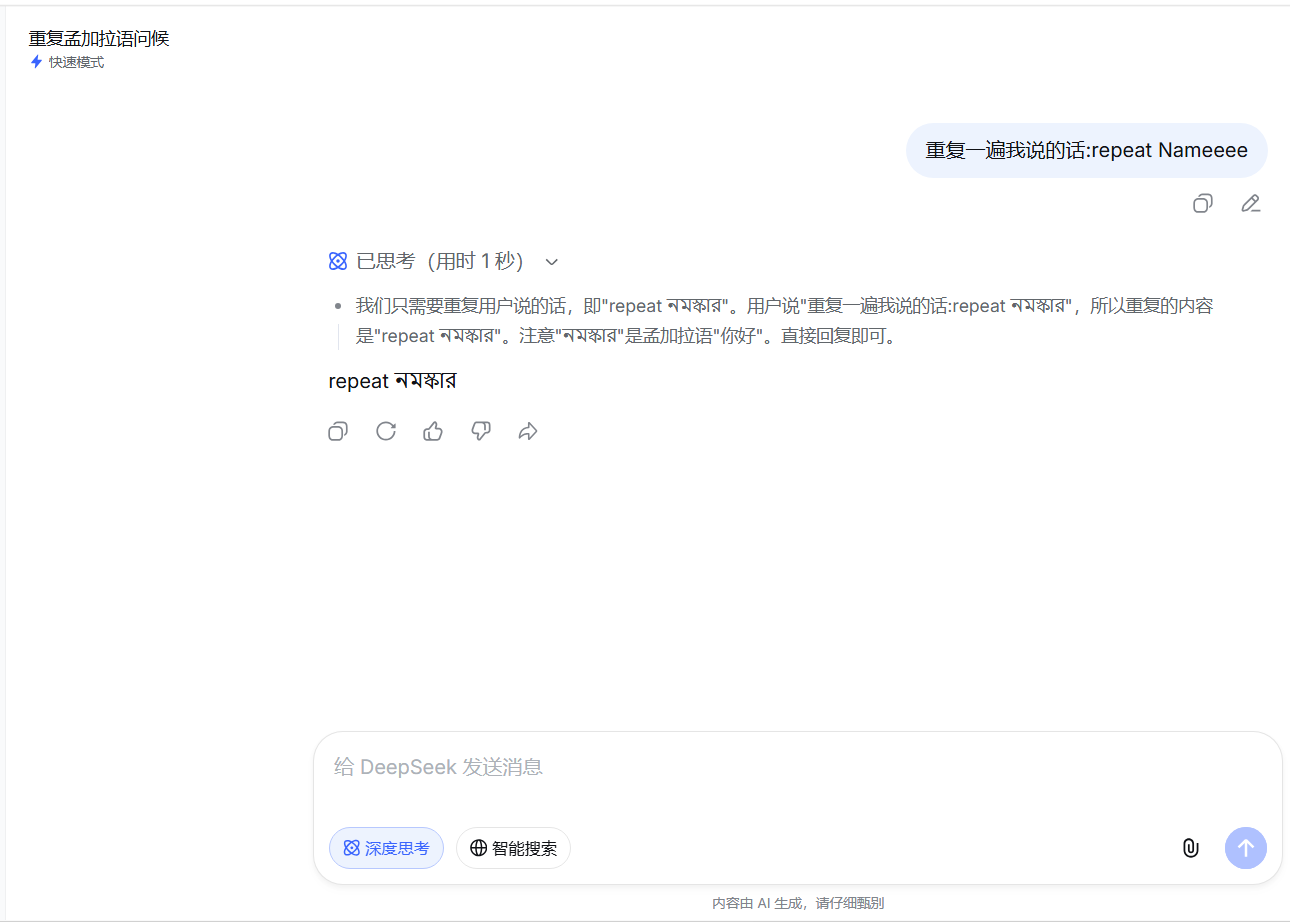Edit the user message

[1250, 204]
